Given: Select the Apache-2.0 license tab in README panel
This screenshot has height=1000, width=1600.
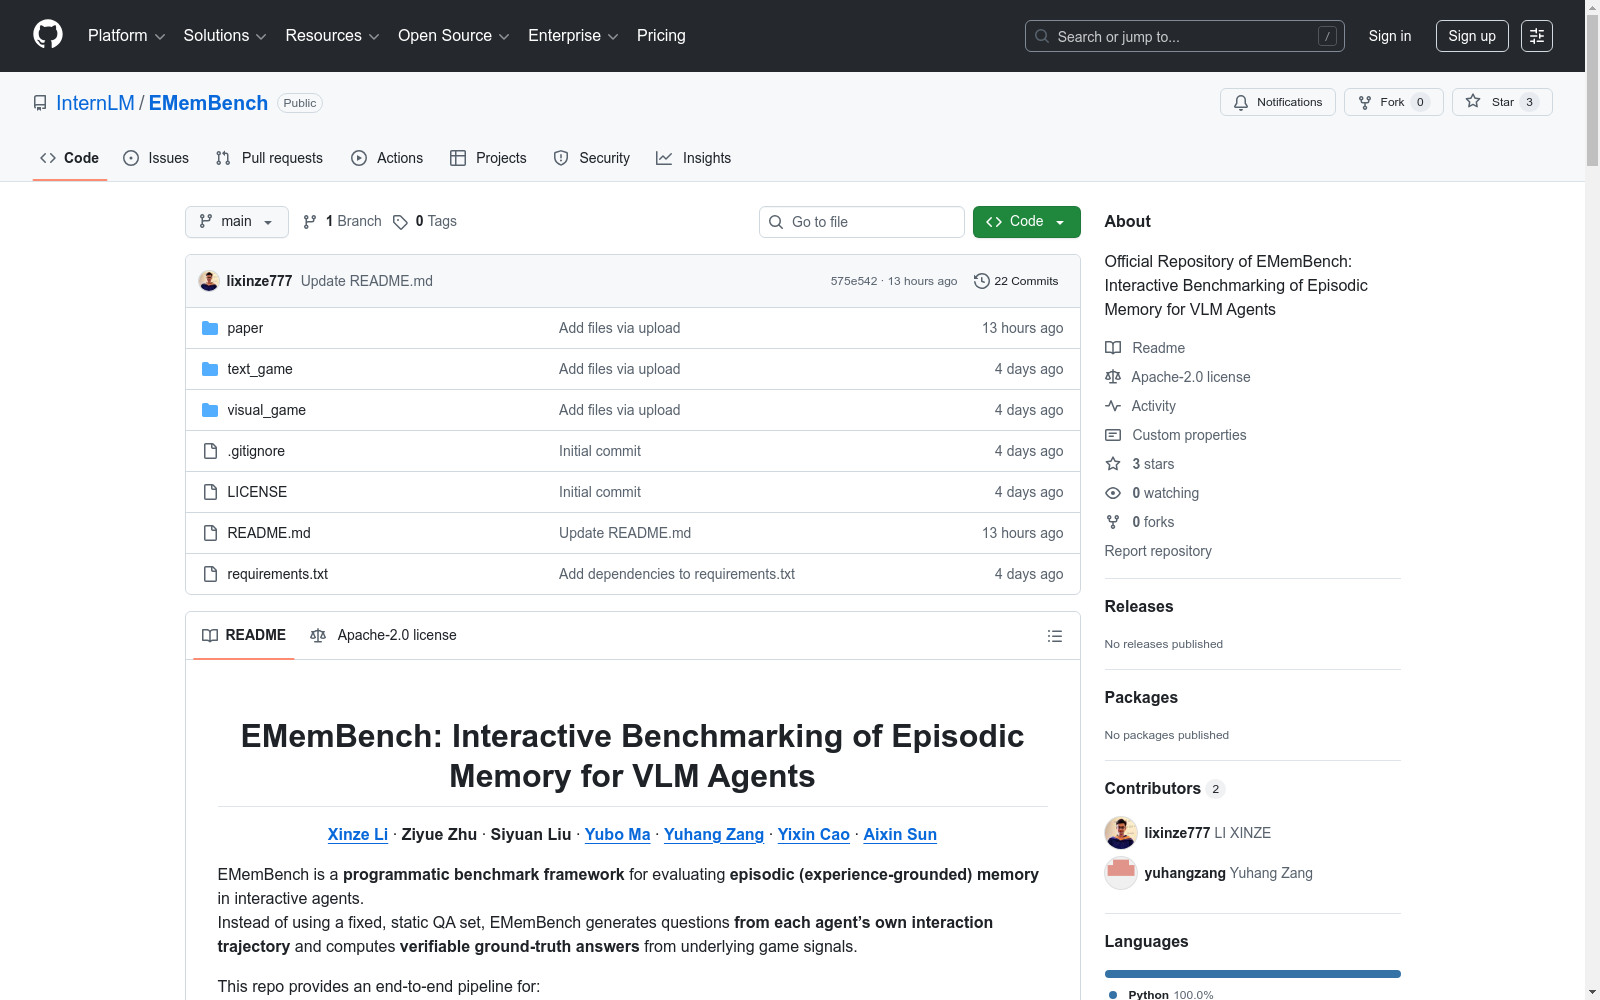Looking at the screenshot, I should (x=384, y=635).
